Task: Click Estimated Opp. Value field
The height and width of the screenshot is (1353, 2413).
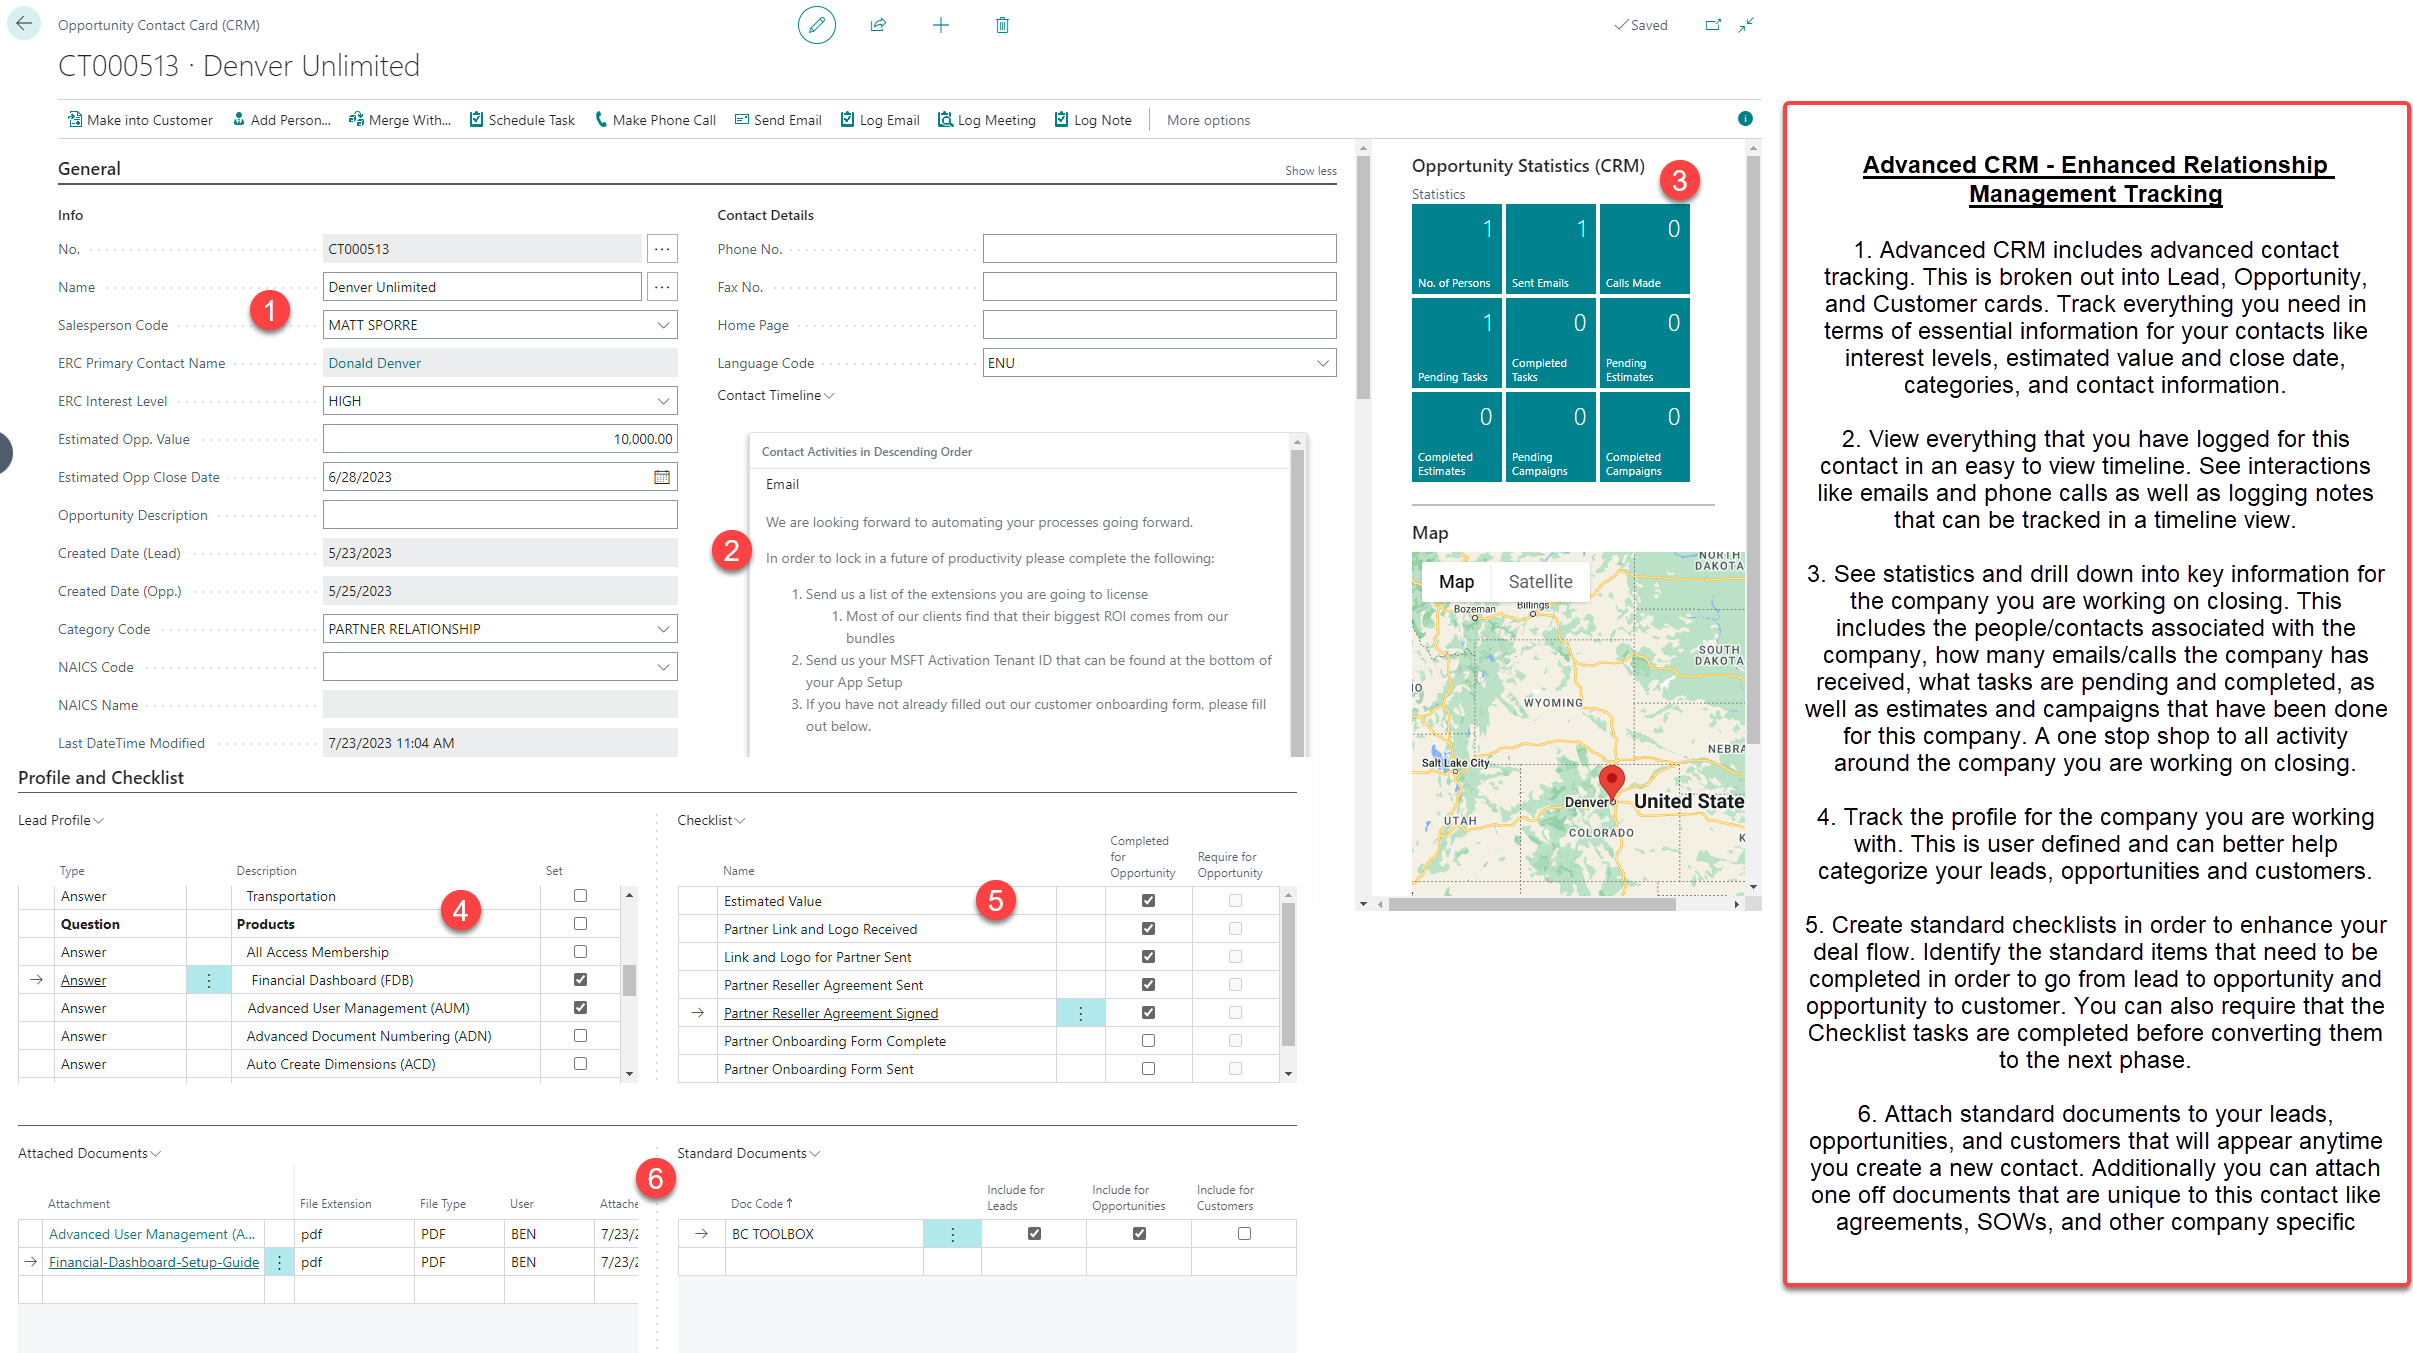Action: tap(500, 439)
